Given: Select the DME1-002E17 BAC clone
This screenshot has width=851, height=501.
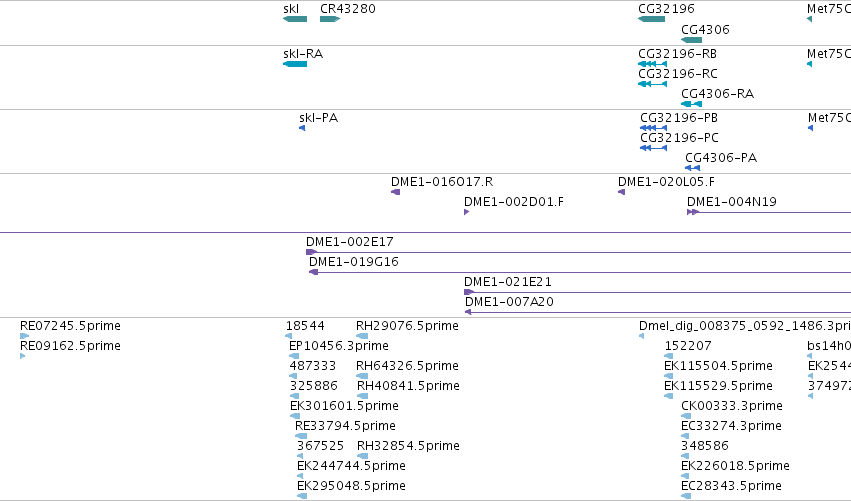Looking at the screenshot, I should pos(578,252).
